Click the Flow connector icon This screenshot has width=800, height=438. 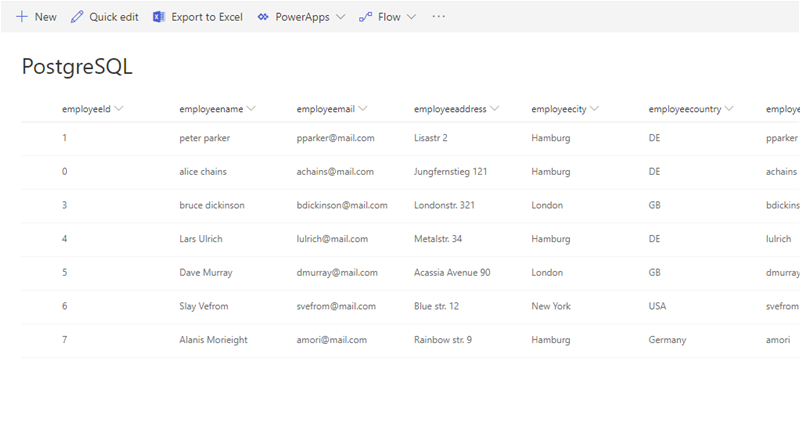pos(365,17)
